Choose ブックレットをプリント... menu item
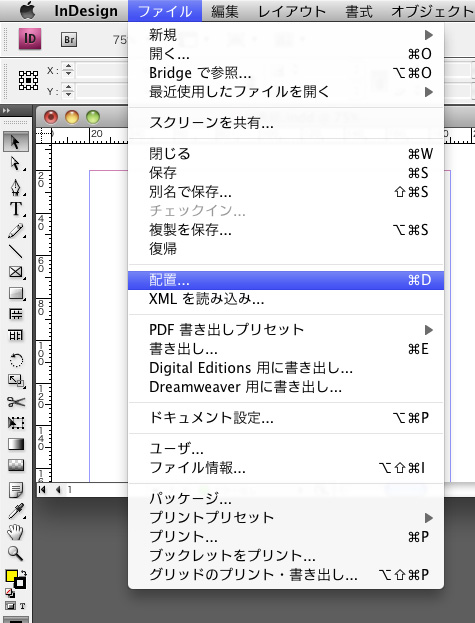 286,556
